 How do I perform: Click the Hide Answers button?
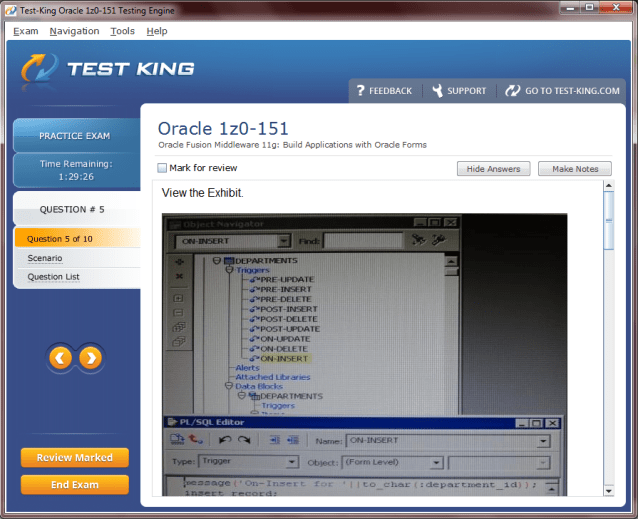[493, 169]
